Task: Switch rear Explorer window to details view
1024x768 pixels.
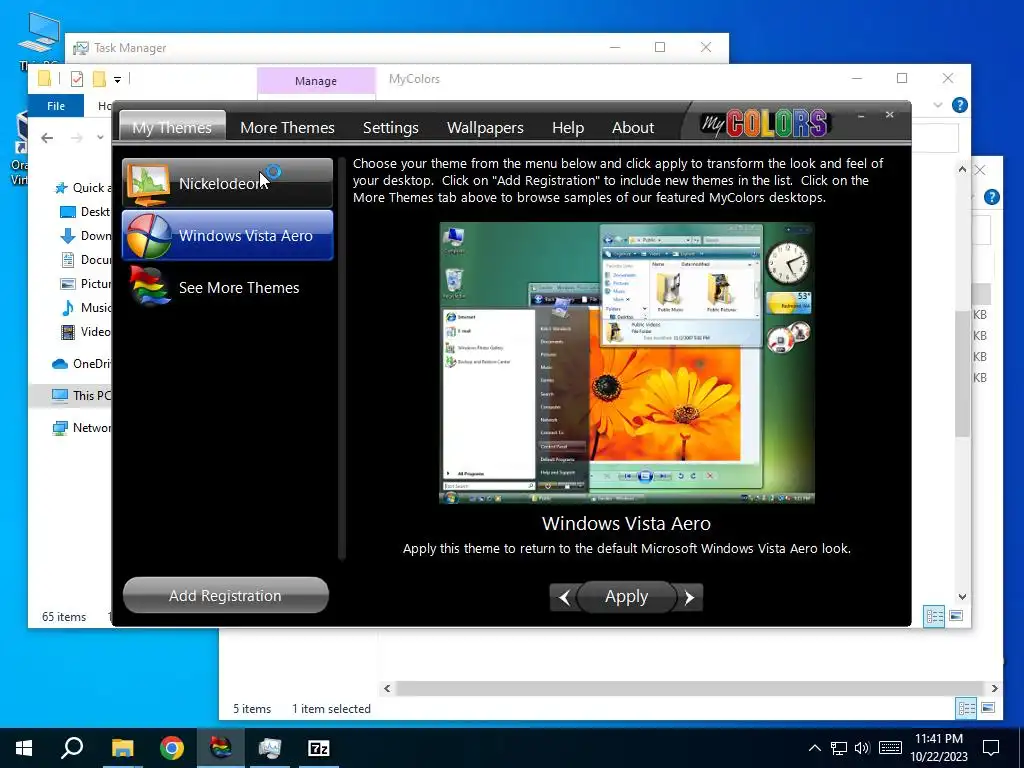Action: tap(967, 708)
